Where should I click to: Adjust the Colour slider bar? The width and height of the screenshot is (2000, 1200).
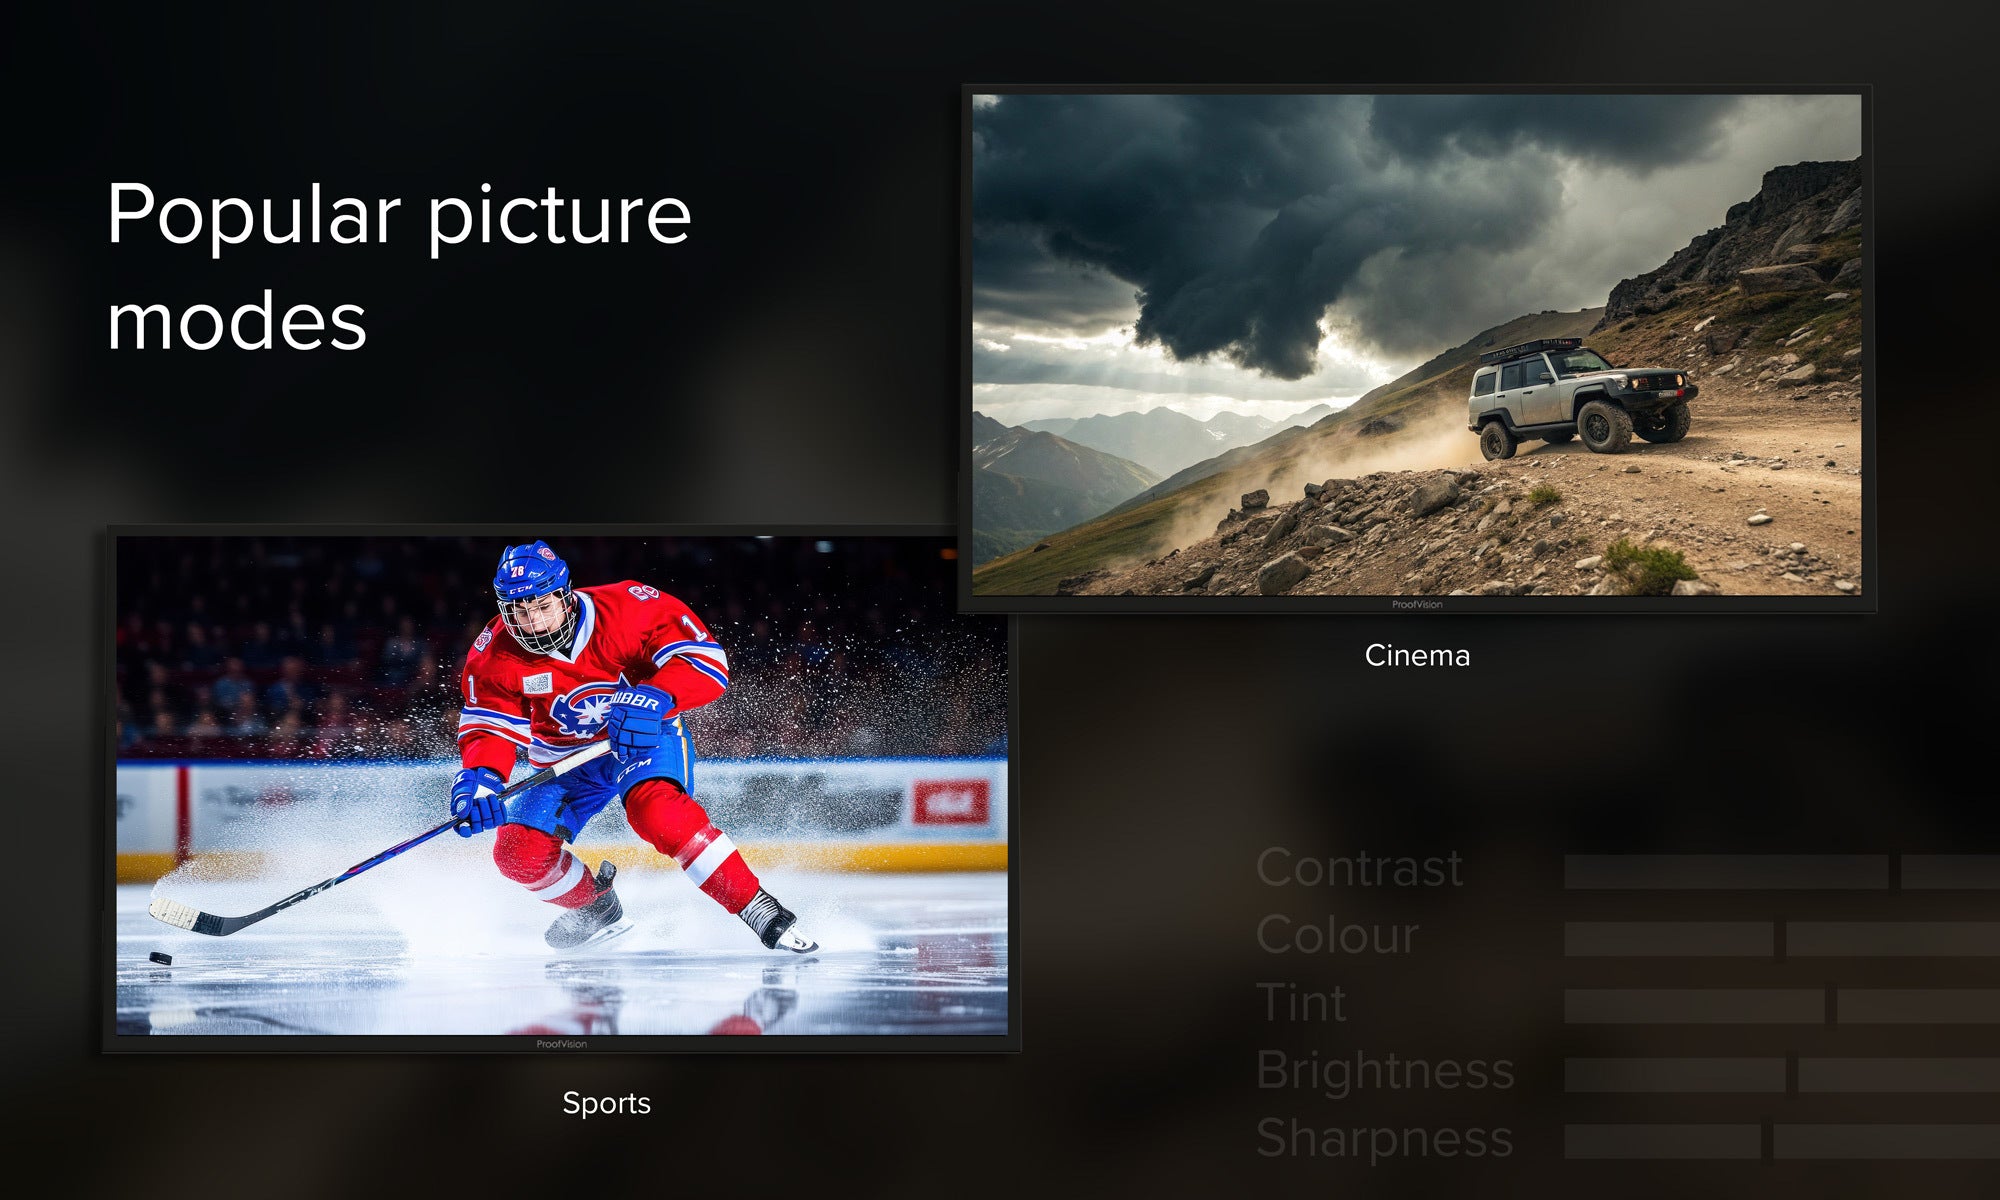[x=1782, y=939]
